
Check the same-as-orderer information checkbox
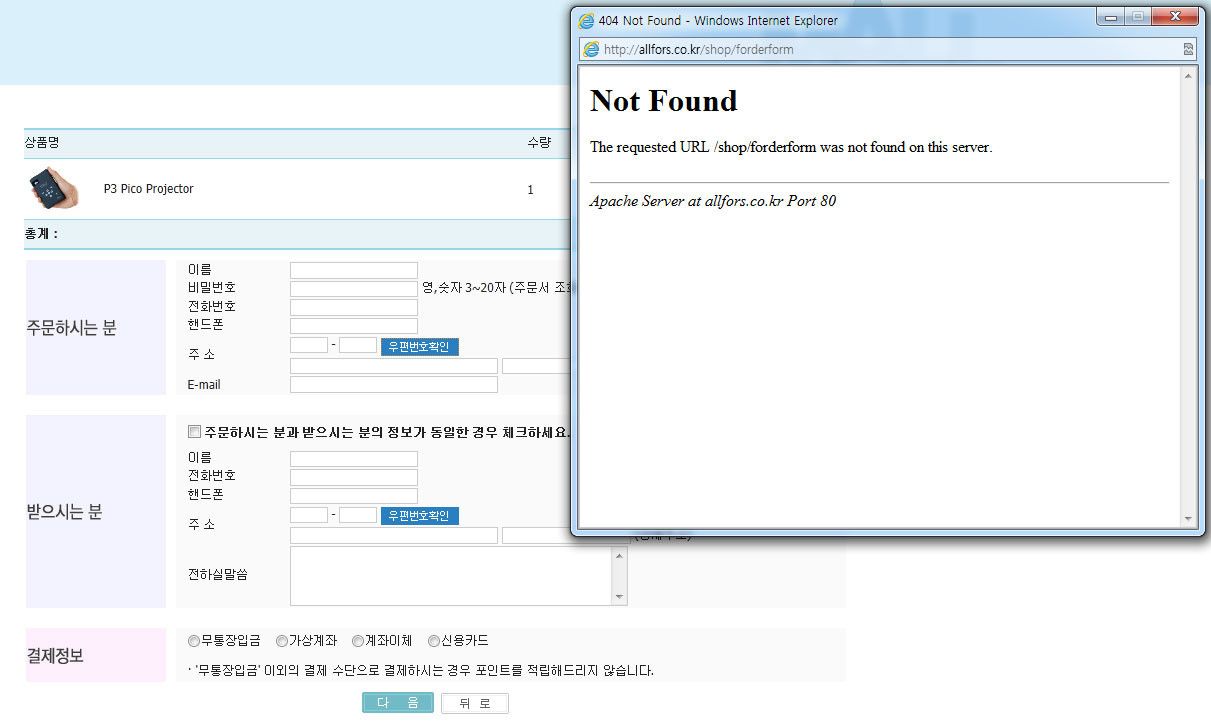click(195, 432)
